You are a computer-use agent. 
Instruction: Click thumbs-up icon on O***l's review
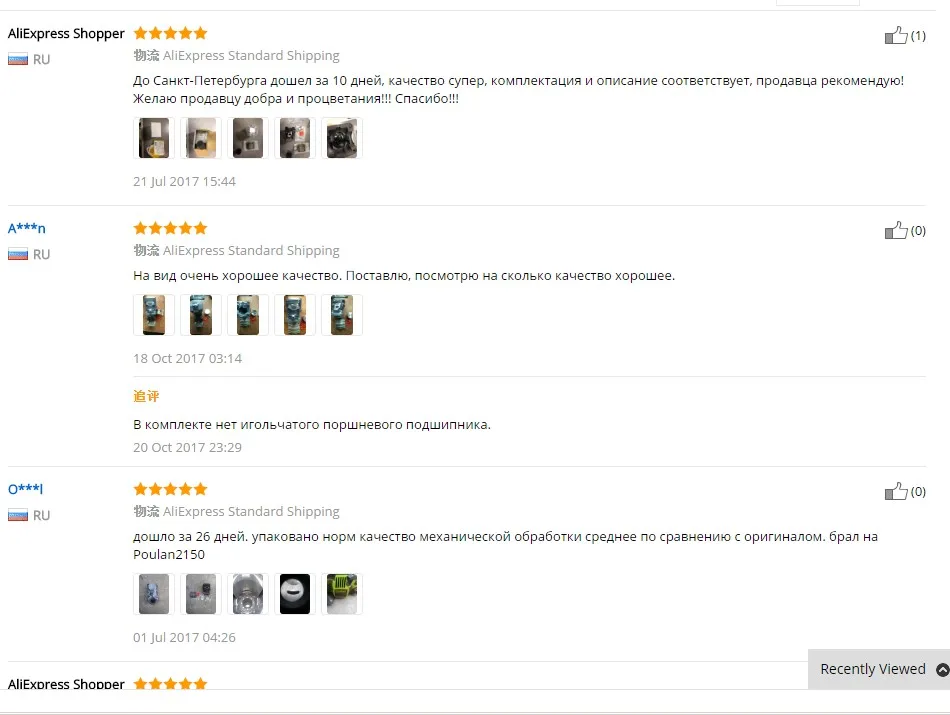[896, 491]
